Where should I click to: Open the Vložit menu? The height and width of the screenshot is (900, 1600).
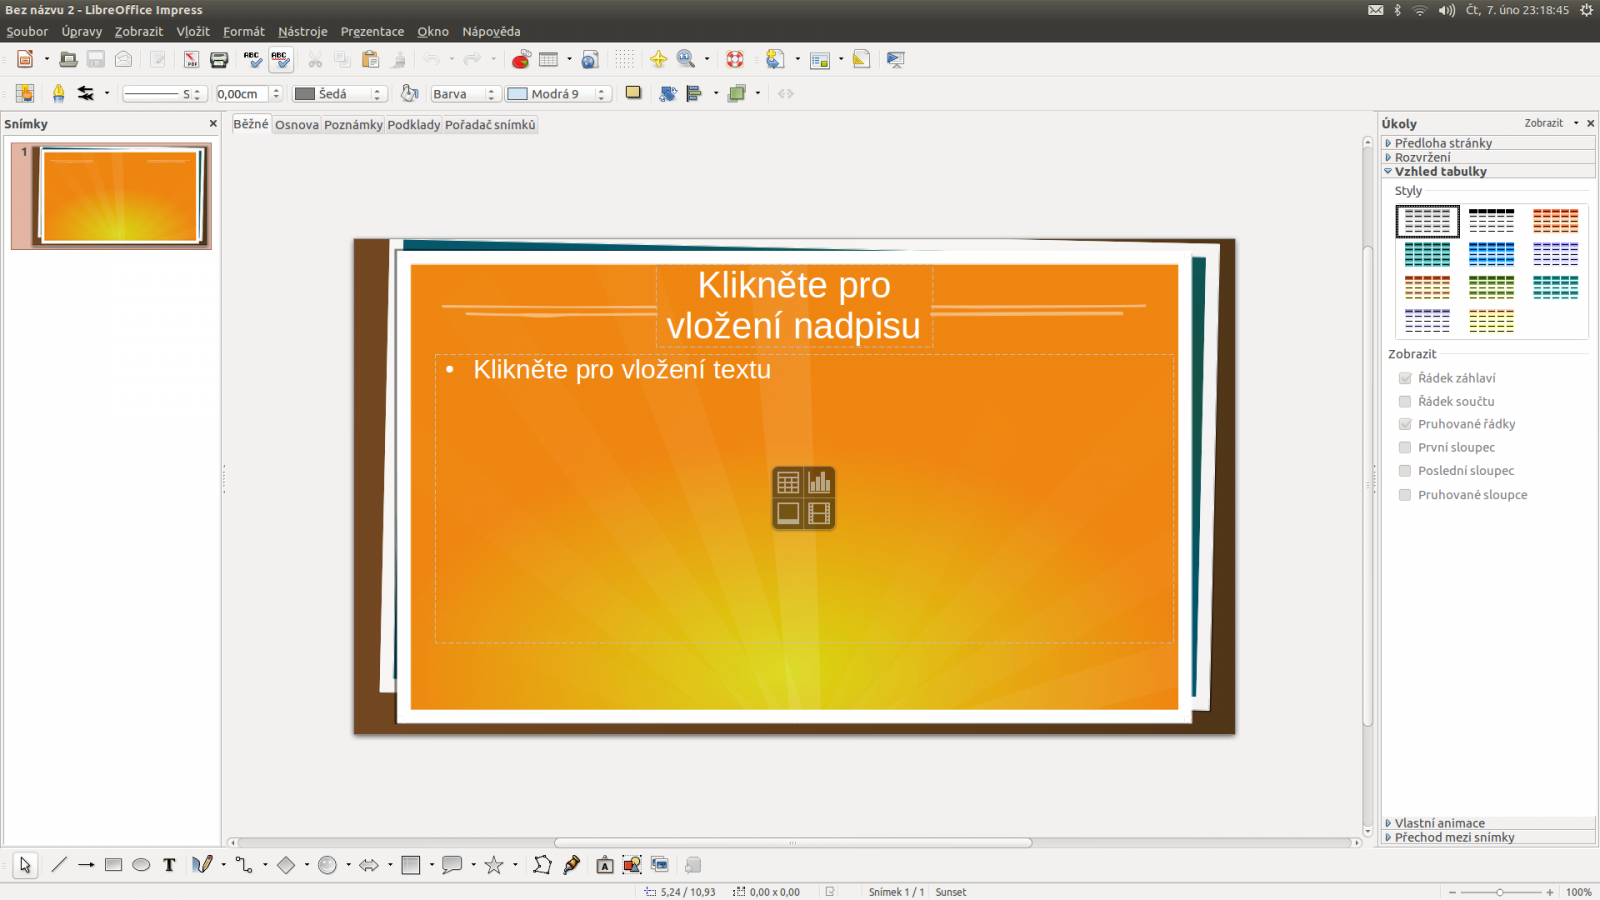192,31
